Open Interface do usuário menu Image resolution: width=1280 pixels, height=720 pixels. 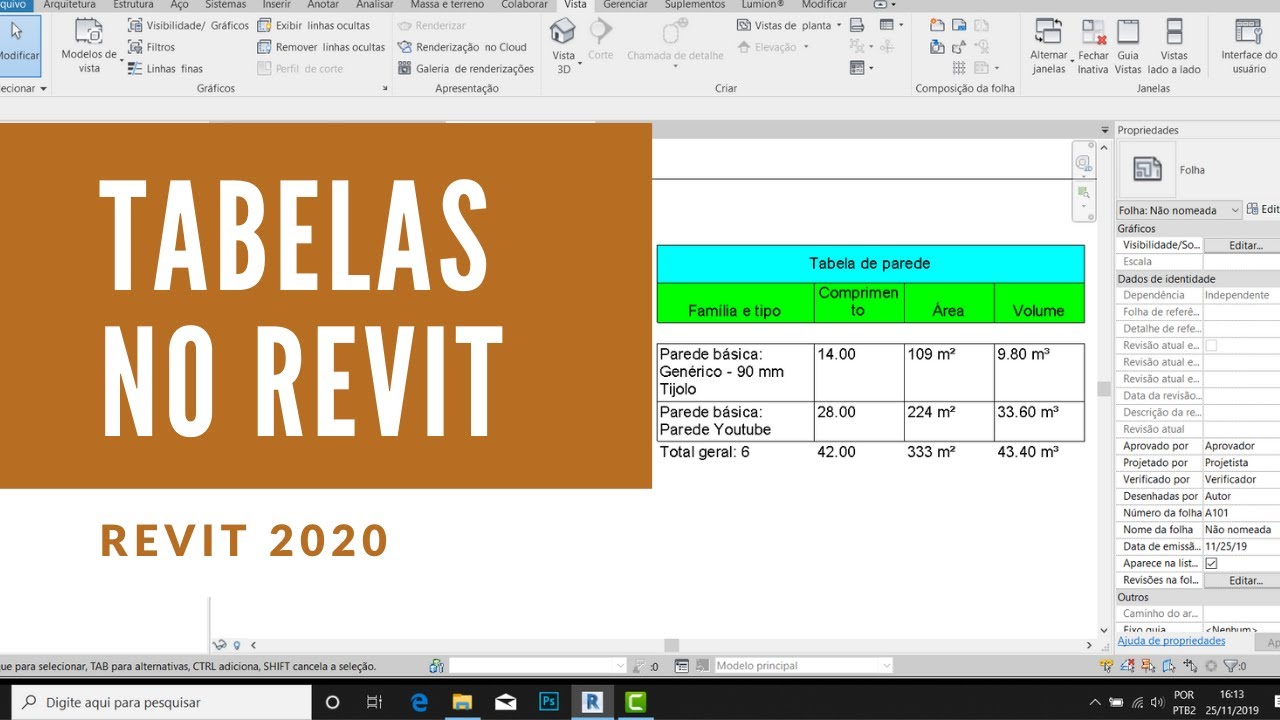pos(1249,46)
